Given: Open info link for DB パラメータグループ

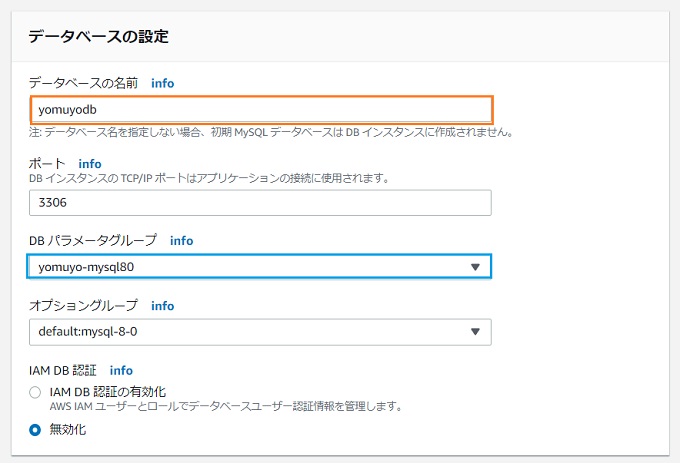Looking at the screenshot, I should click(181, 241).
